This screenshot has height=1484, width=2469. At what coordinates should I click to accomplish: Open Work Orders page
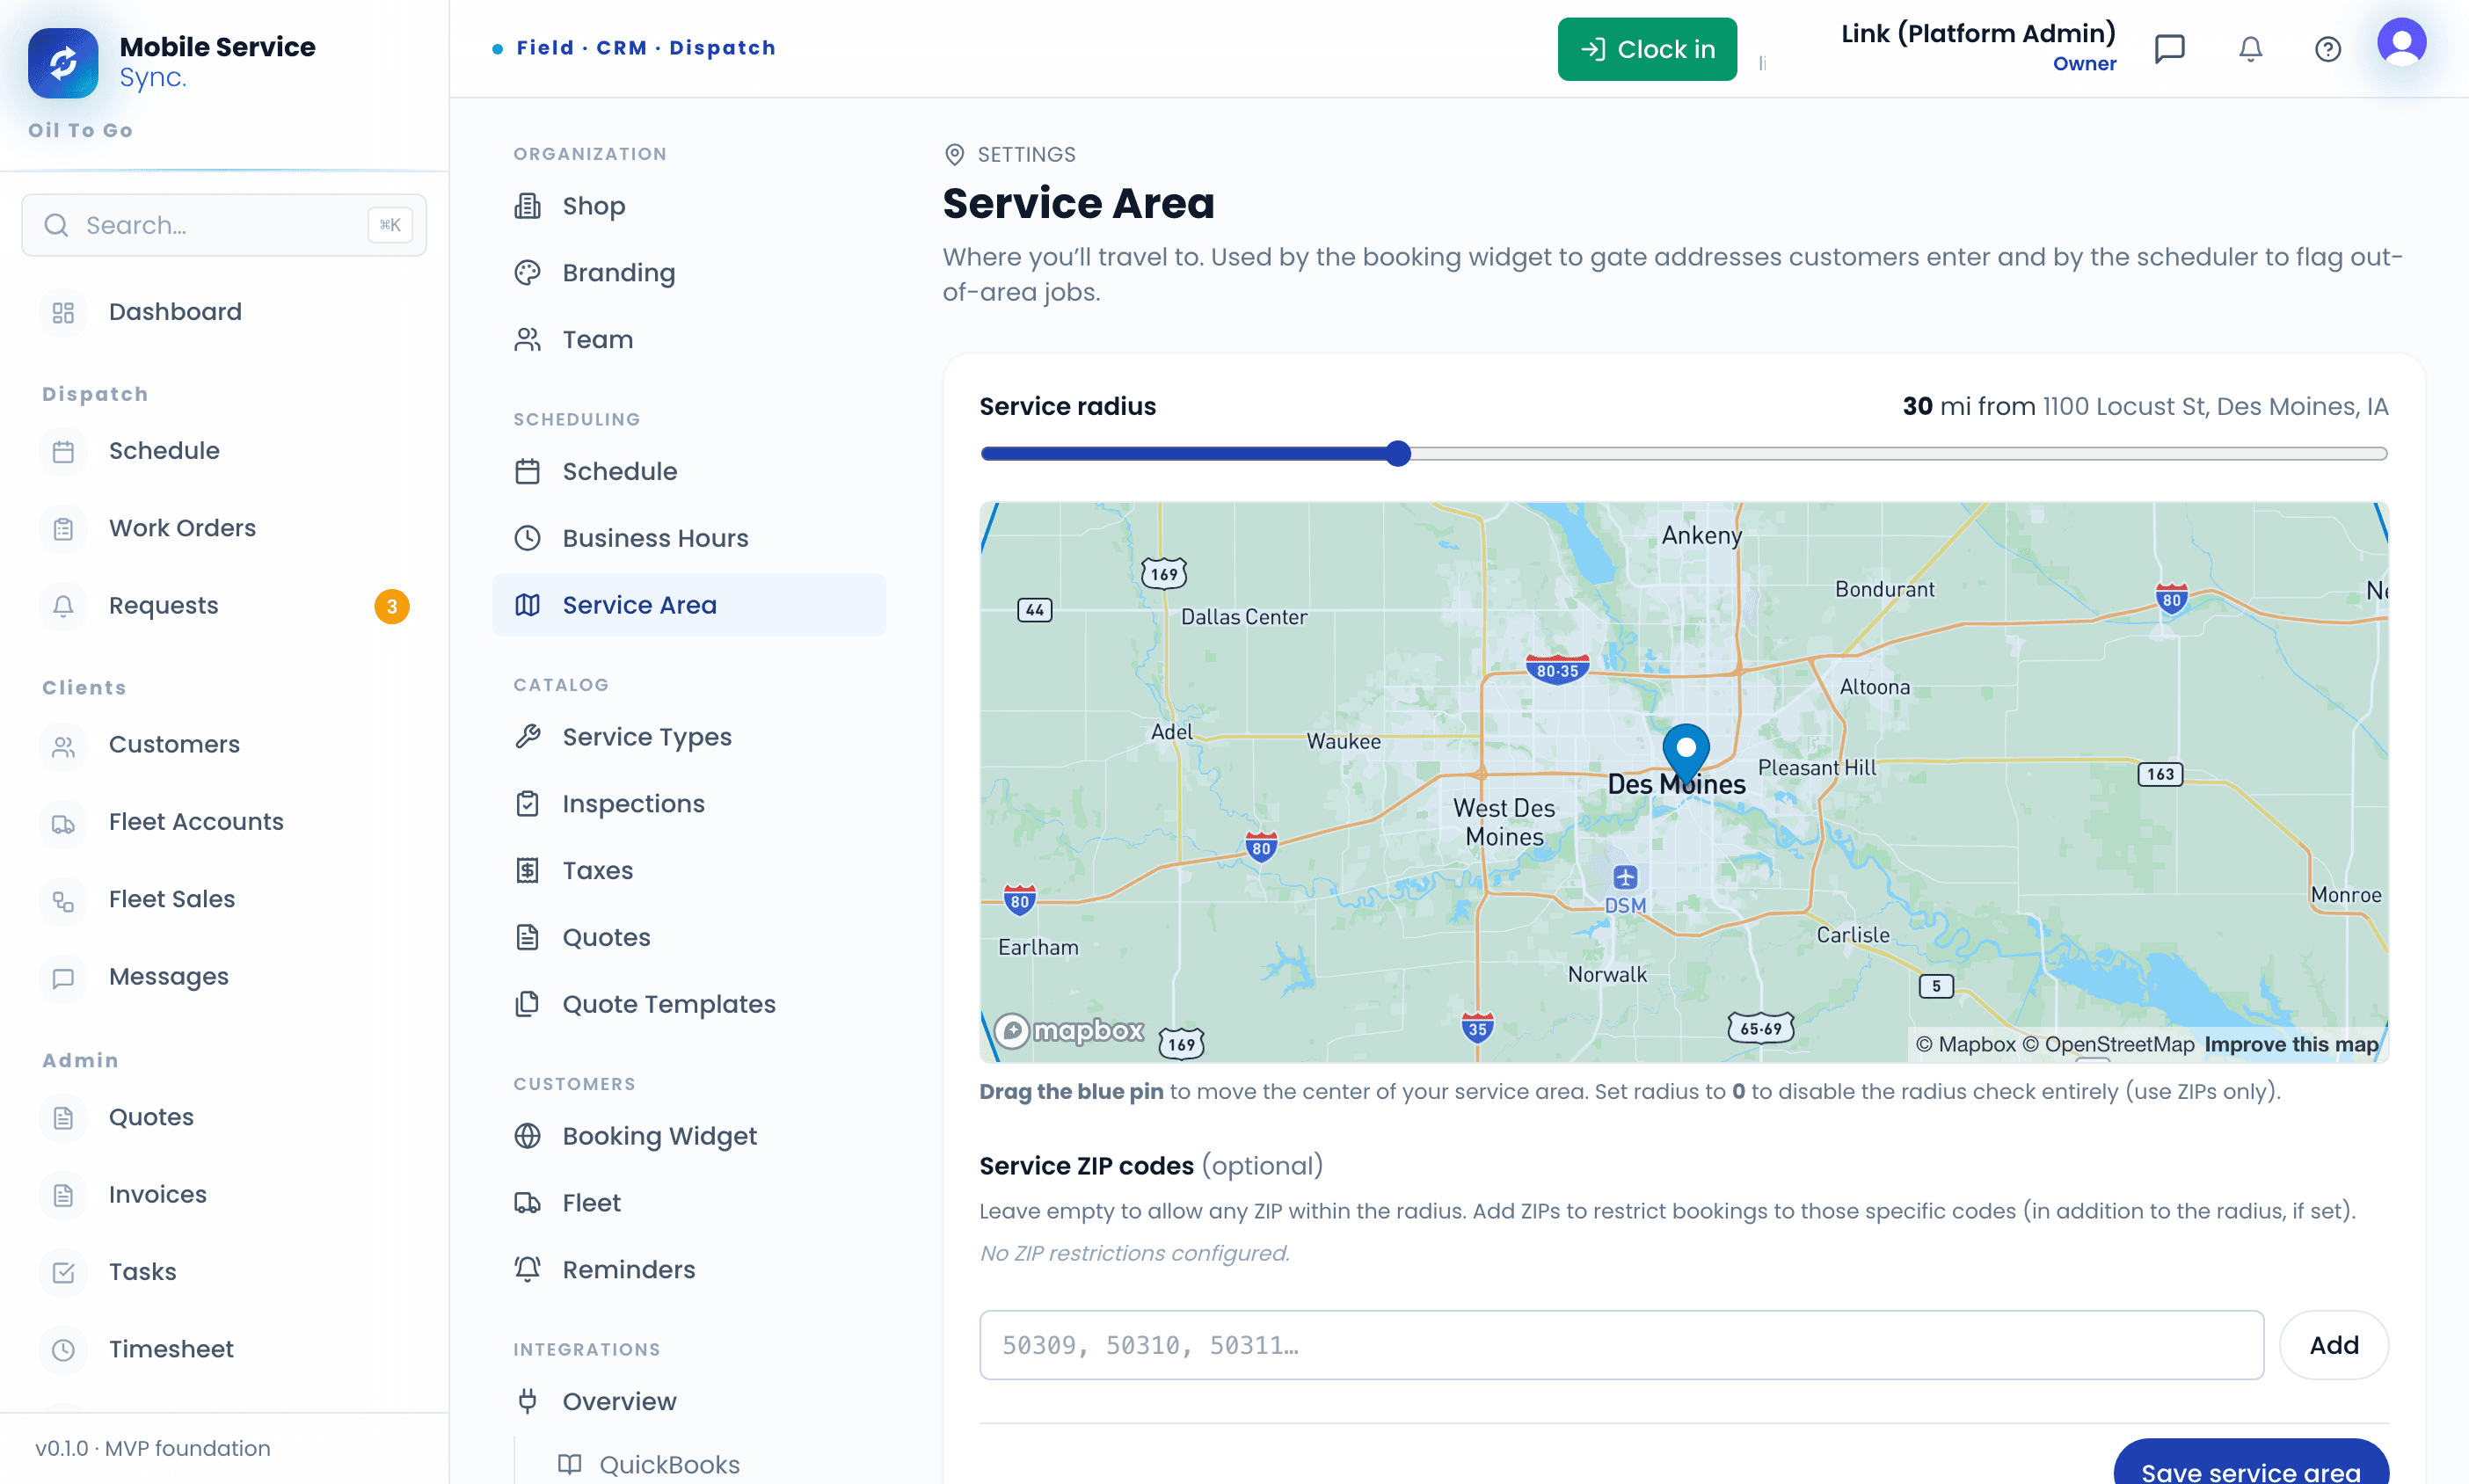[x=224, y=529]
